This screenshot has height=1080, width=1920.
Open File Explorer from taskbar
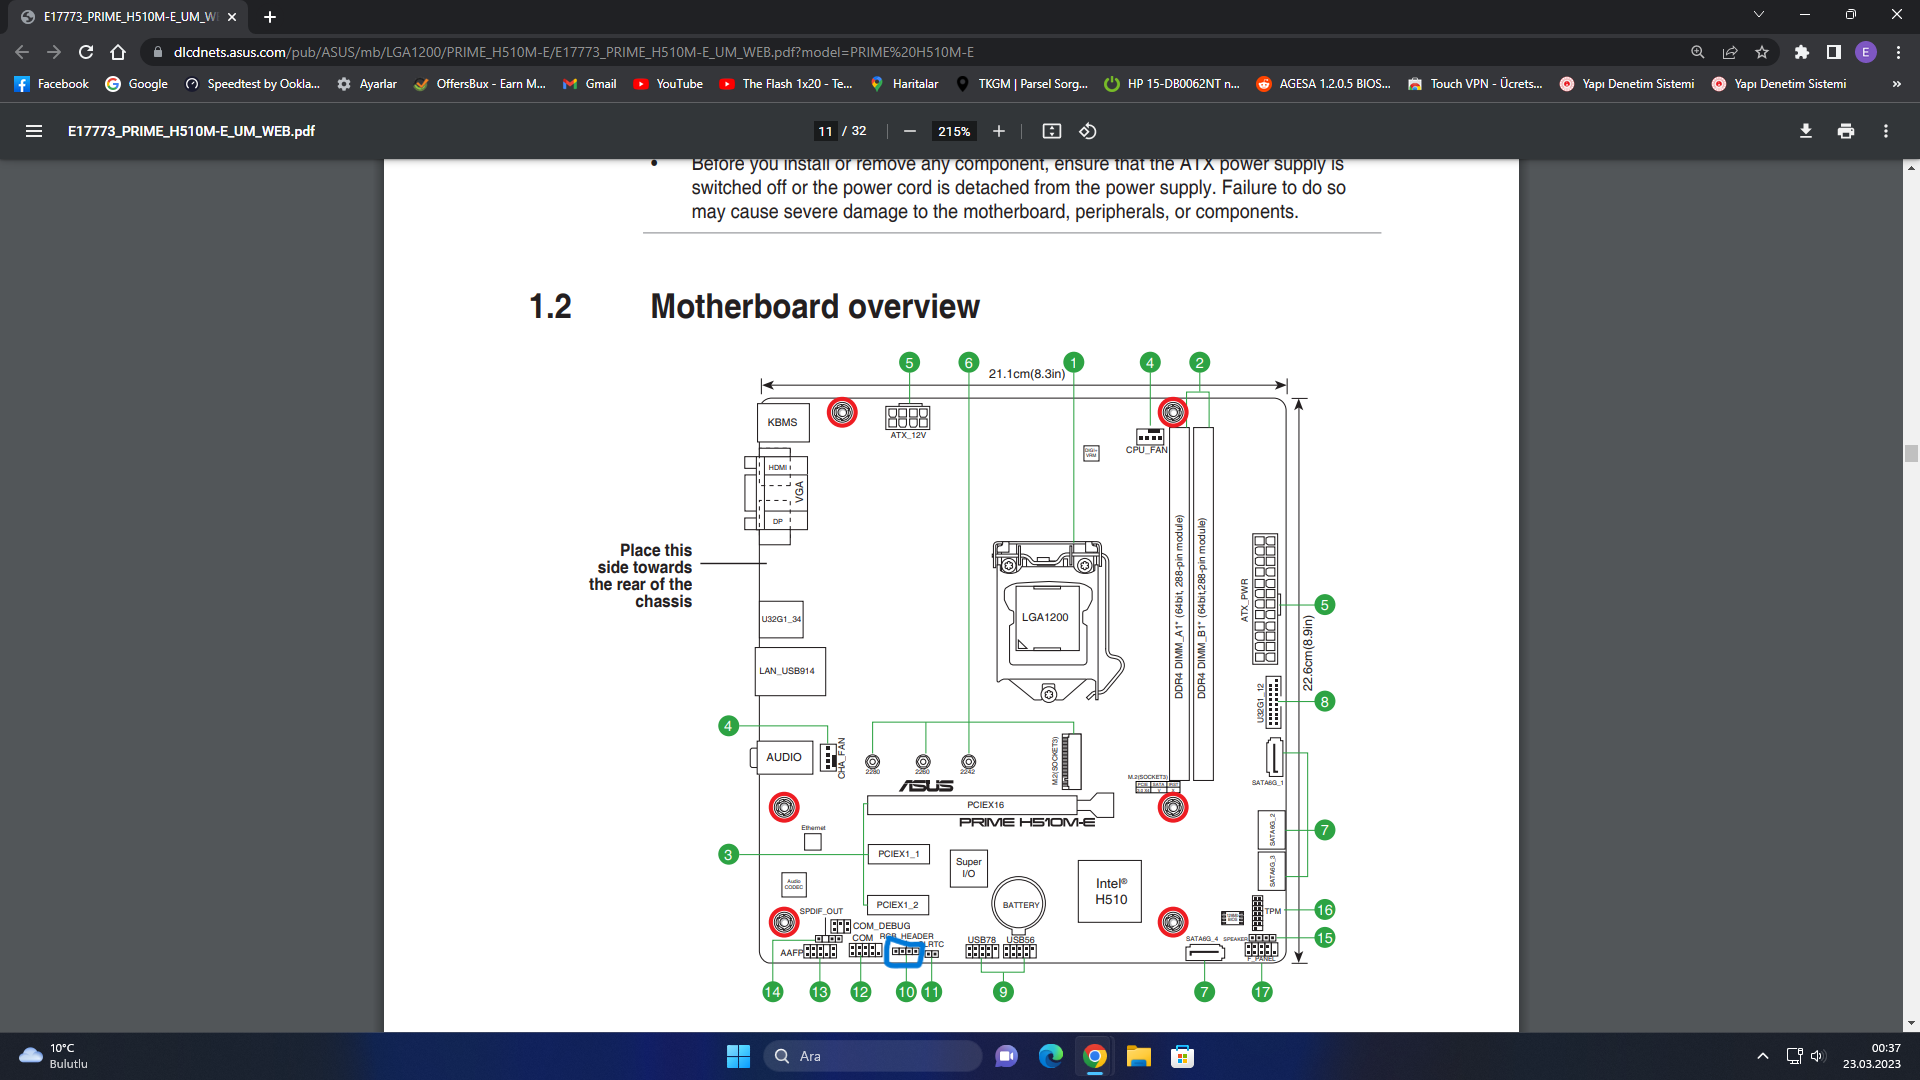pyautogui.click(x=1138, y=1056)
